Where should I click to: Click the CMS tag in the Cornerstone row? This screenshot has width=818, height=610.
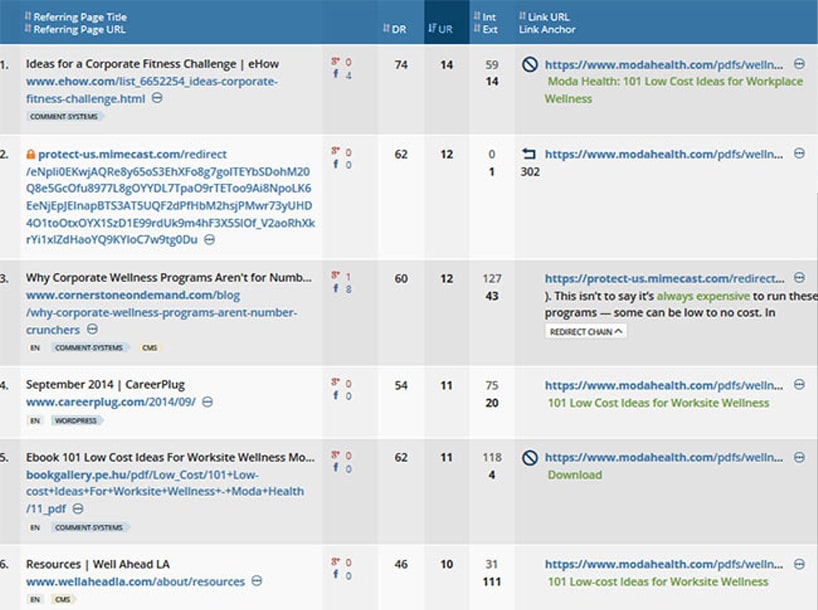pyautogui.click(x=149, y=348)
